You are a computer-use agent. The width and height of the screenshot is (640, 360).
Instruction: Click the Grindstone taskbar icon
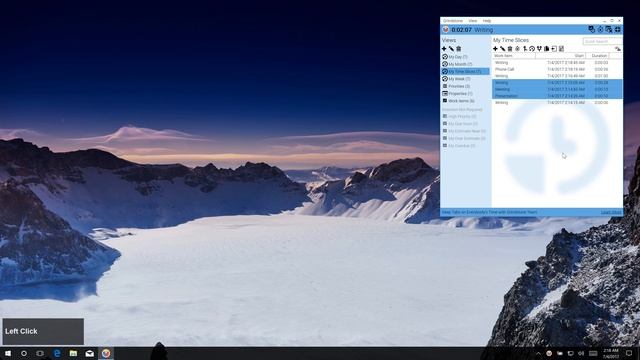coord(106,353)
